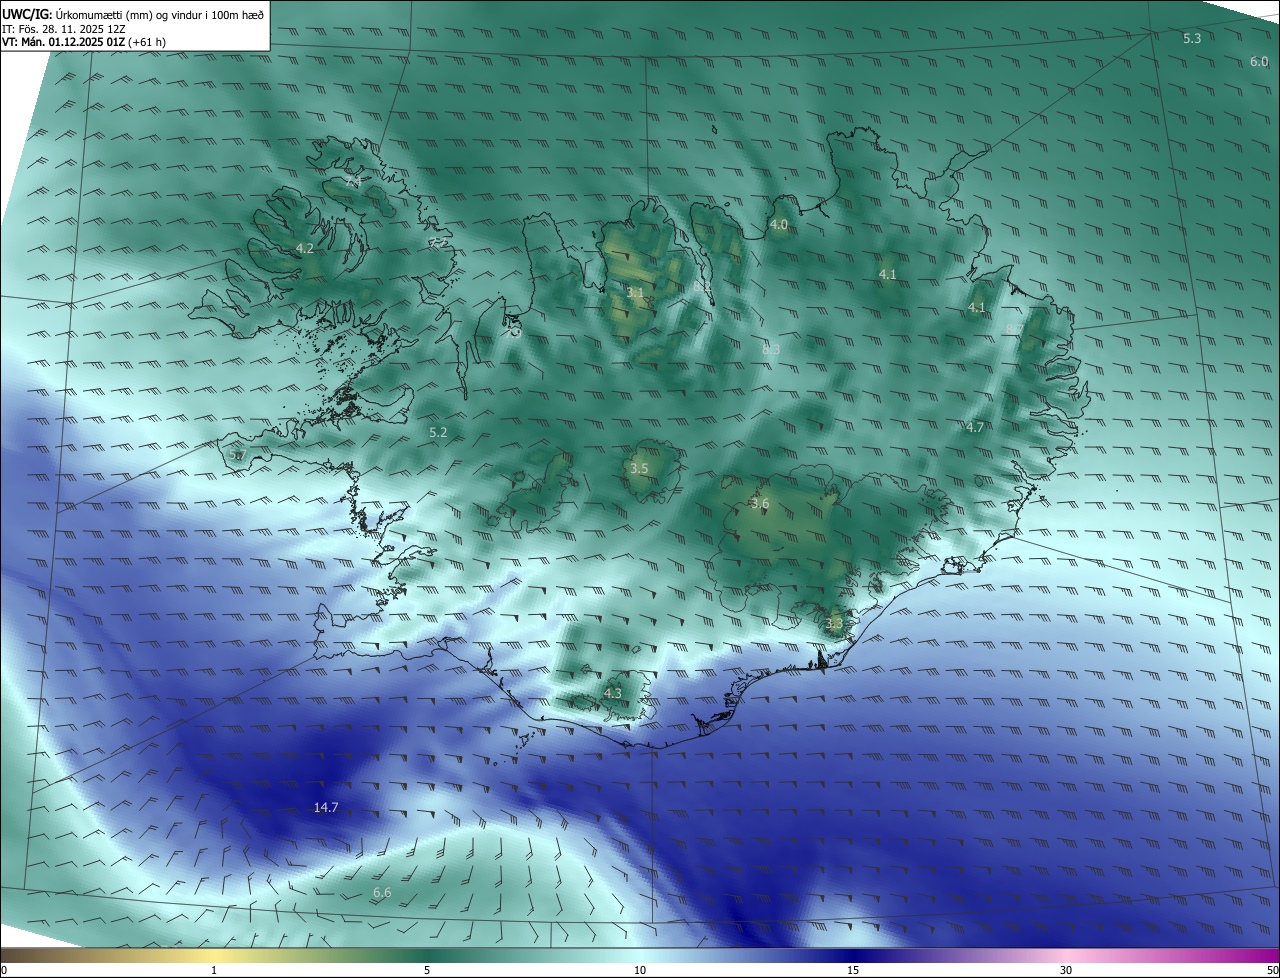Viewport: 1280px width, 978px height.
Task: Click the 10 tick on the color scale
Action: [640, 970]
